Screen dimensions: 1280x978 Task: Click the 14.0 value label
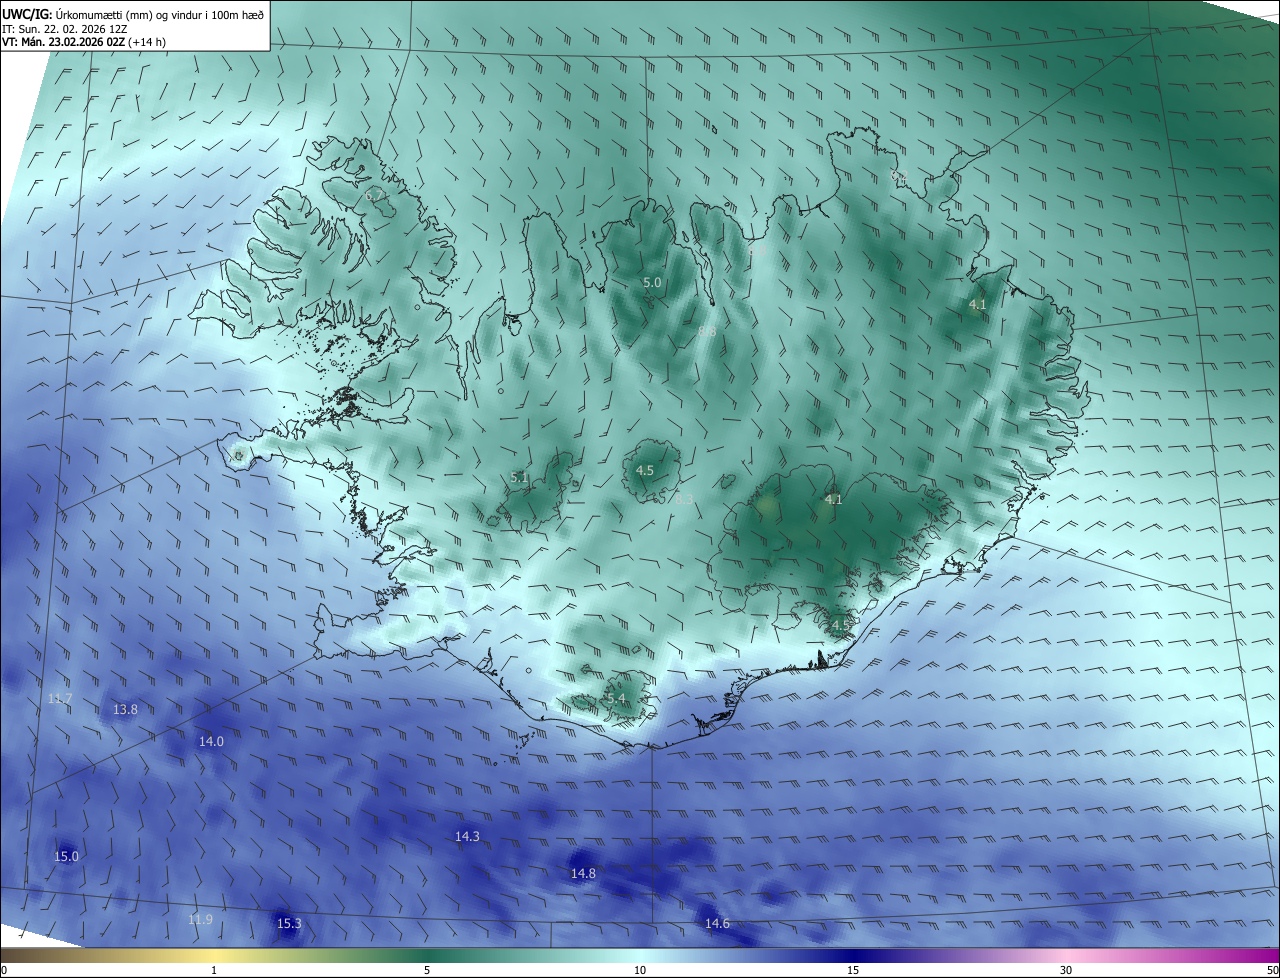(x=211, y=741)
